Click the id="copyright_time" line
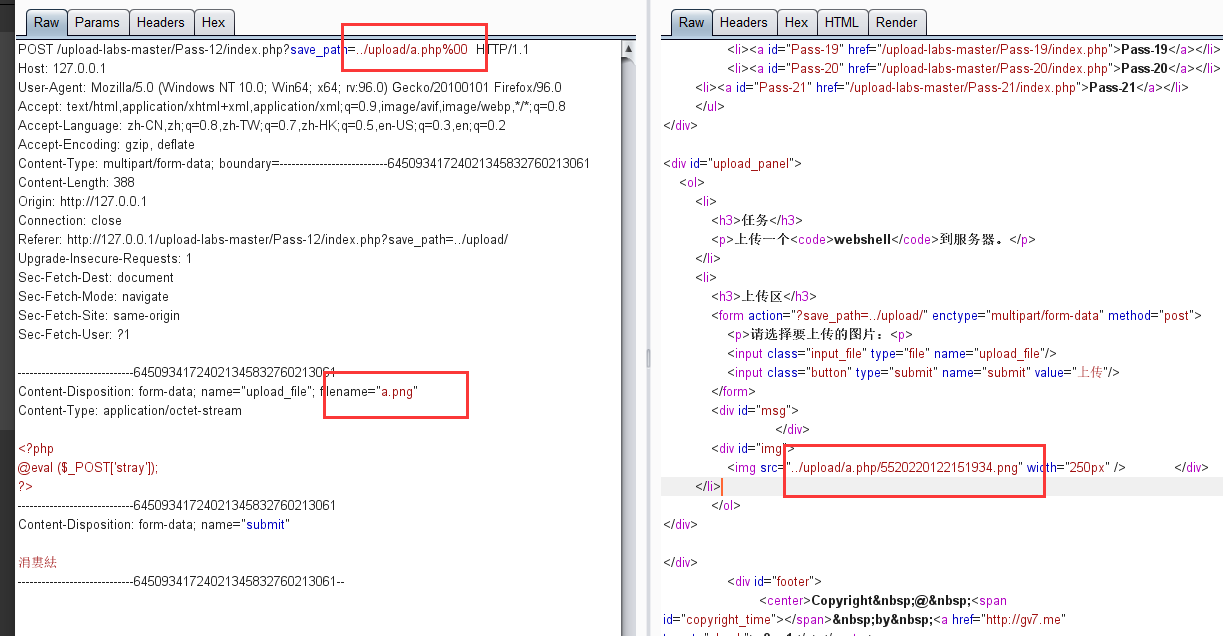 [x=864, y=619]
